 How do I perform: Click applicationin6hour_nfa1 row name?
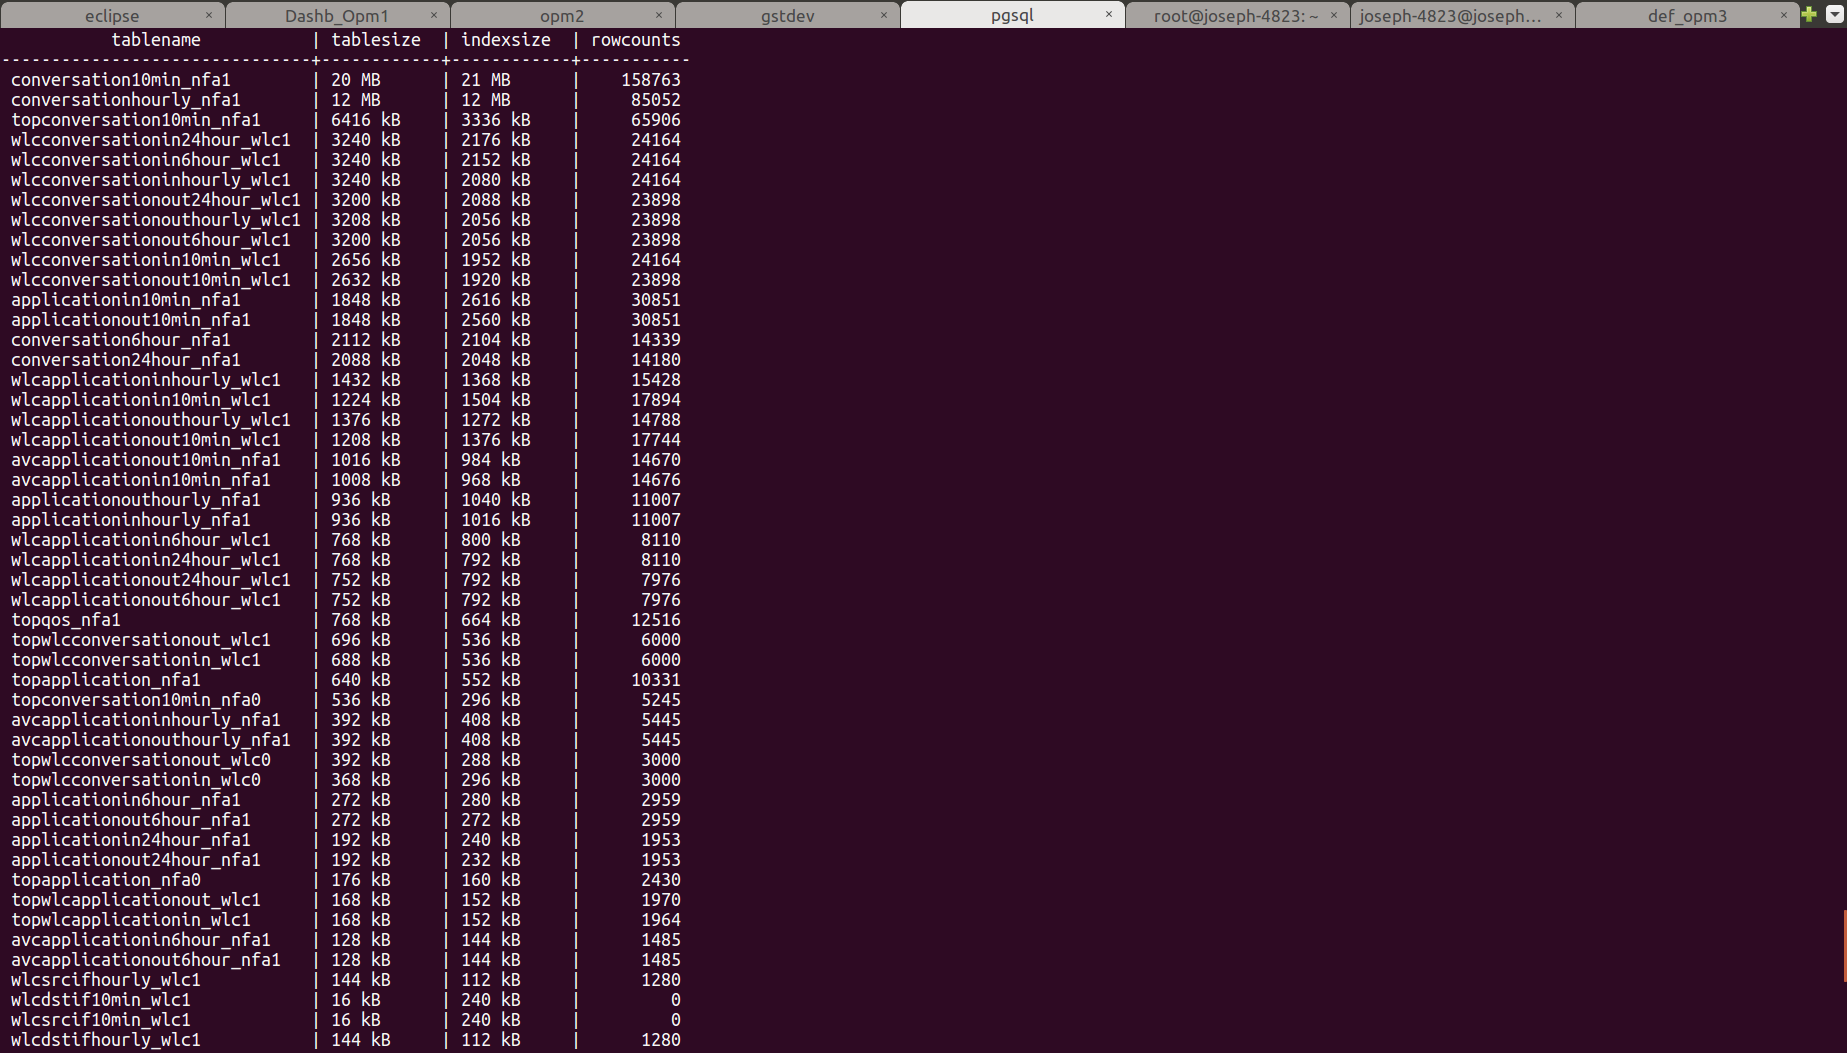(x=126, y=800)
